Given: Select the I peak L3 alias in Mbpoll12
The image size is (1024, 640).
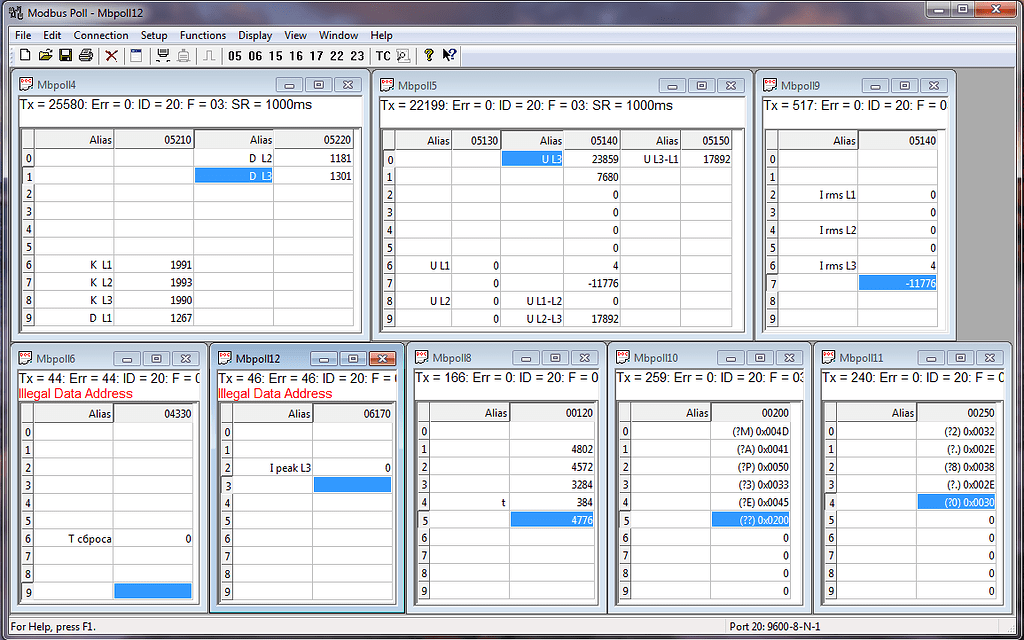Looking at the screenshot, I should (273, 468).
